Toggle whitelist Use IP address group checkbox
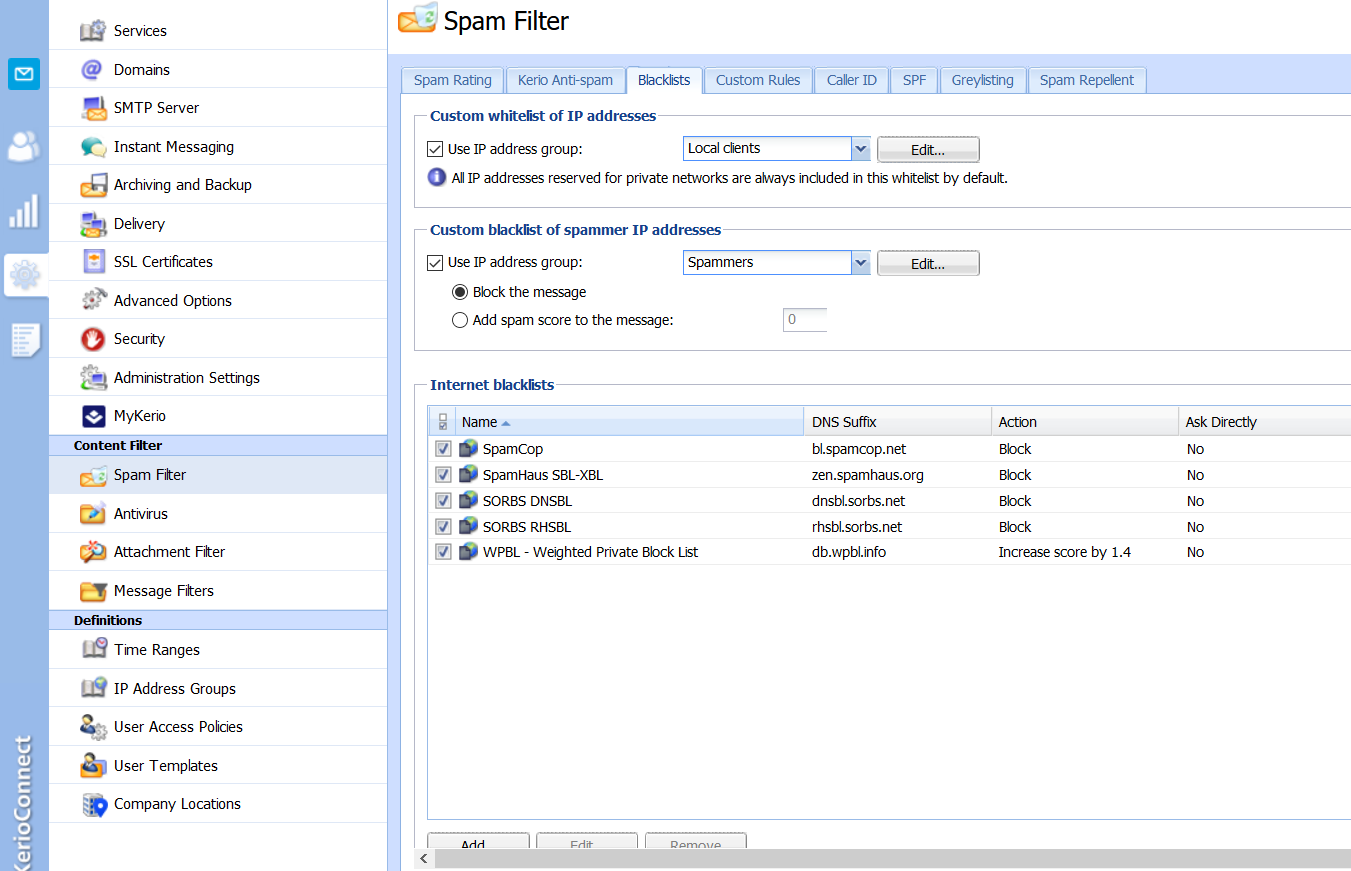The height and width of the screenshot is (871, 1351). tap(435, 149)
